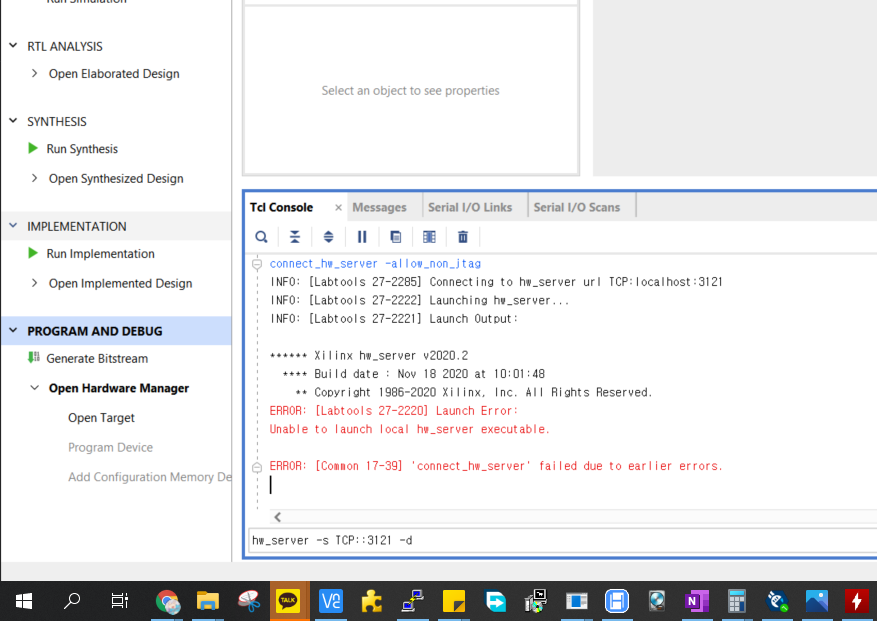The width and height of the screenshot is (877, 621).
Task: Click the Tcl Console search icon
Action: (261, 237)
